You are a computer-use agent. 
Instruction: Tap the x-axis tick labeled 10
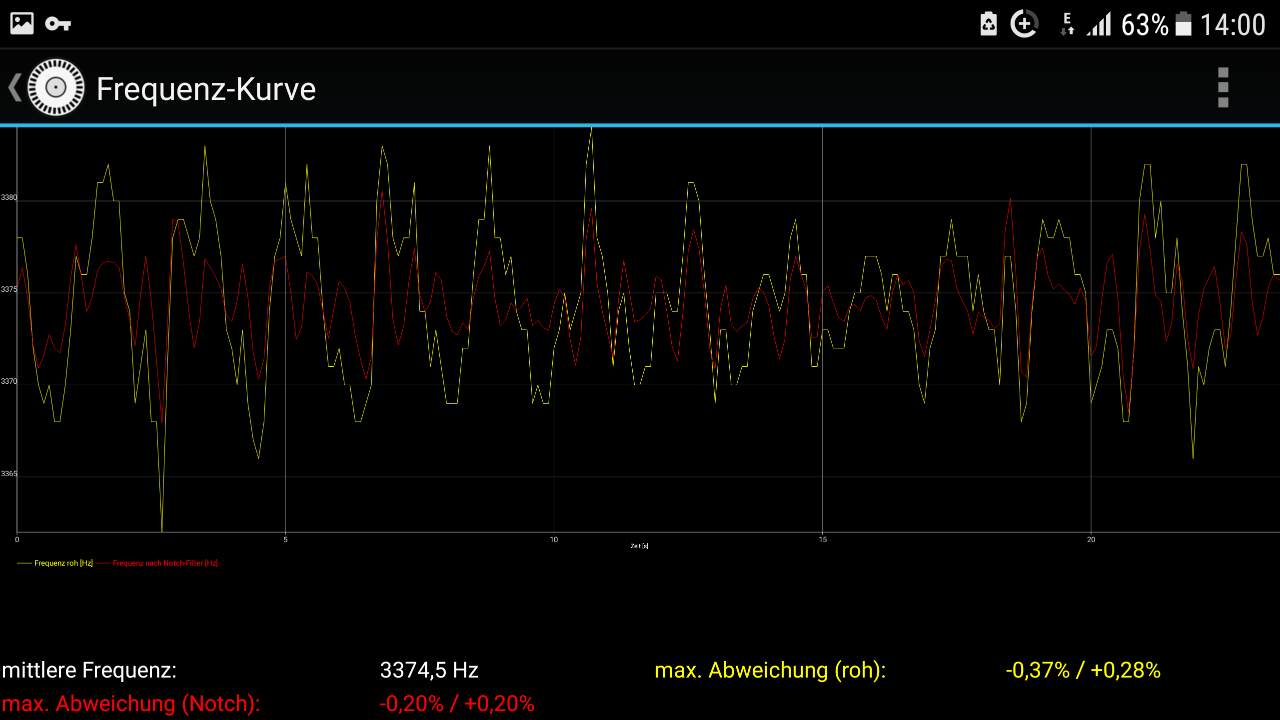554,539
